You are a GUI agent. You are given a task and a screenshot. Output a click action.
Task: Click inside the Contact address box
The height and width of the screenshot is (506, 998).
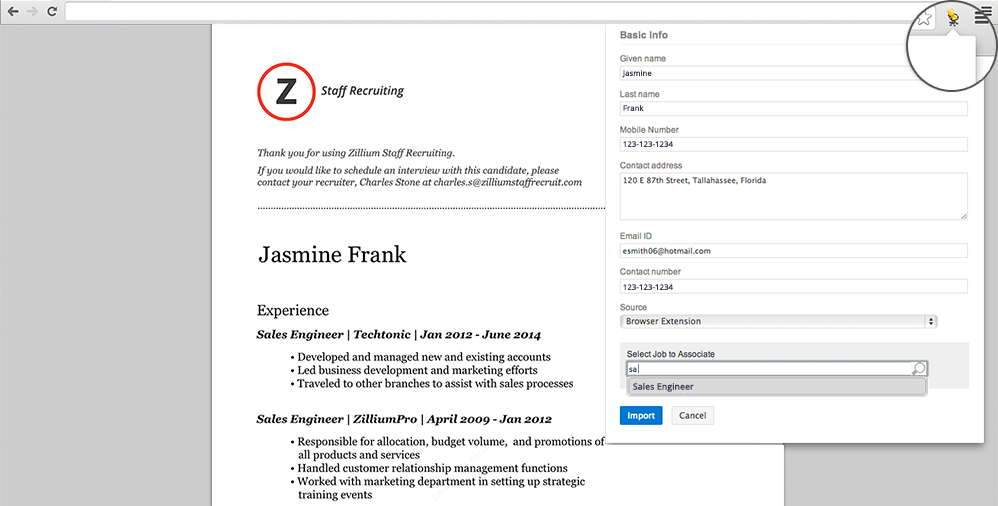[793, 196]
